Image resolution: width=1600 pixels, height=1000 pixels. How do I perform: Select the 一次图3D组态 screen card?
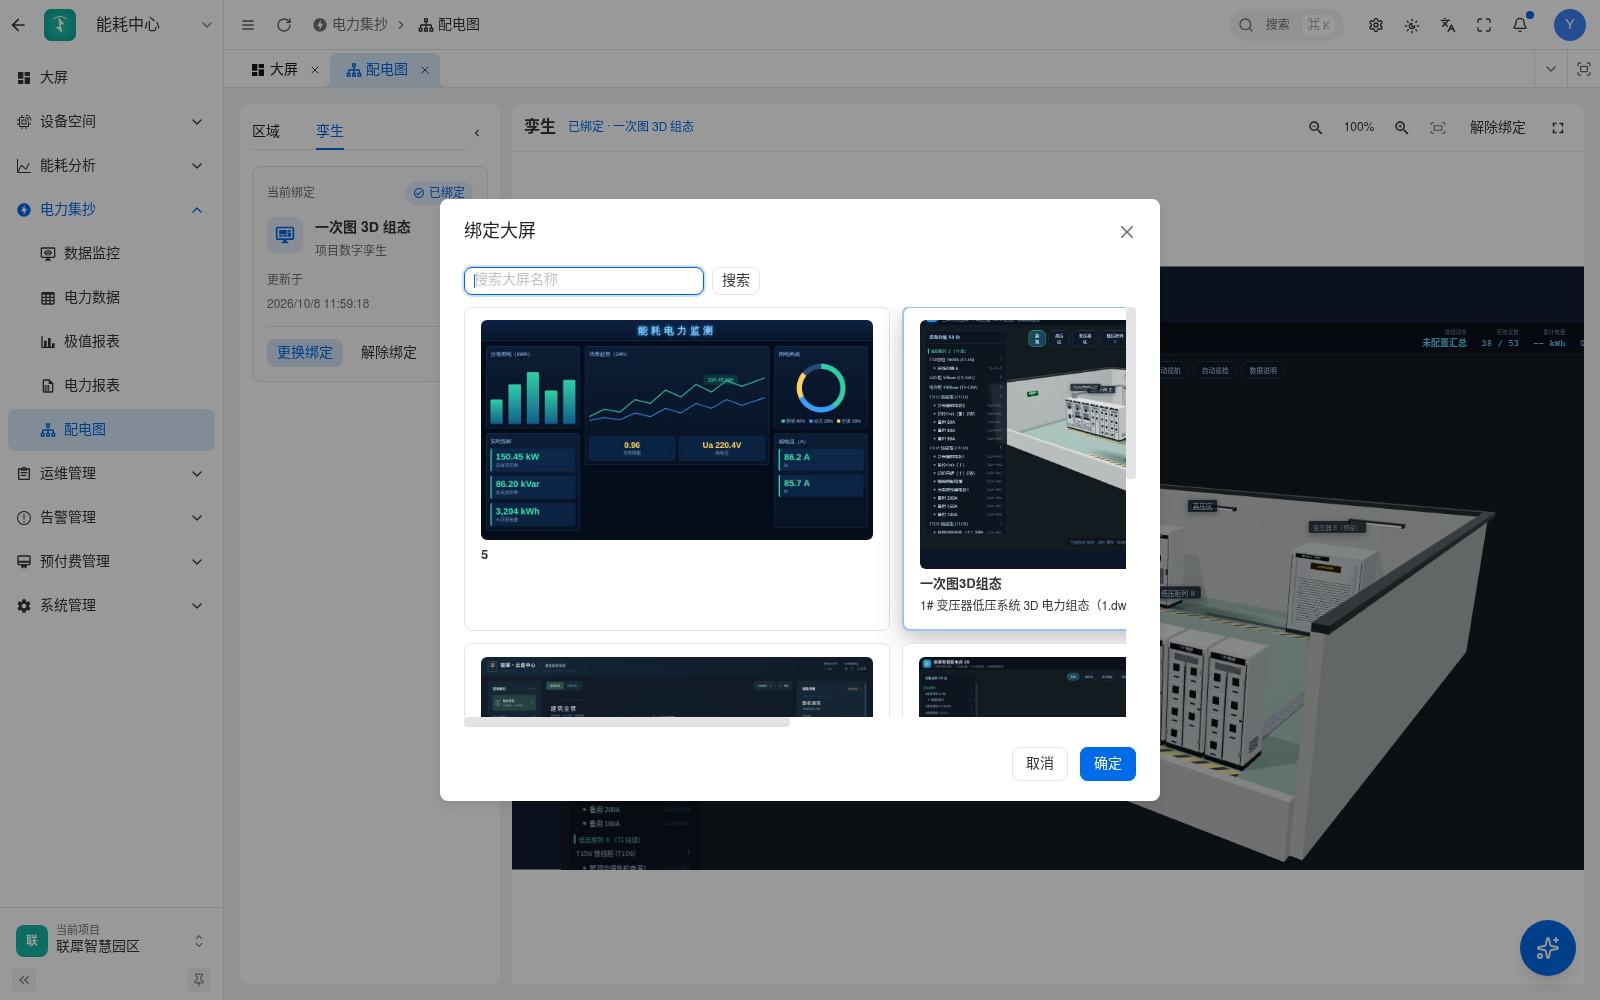(1015, 468)
